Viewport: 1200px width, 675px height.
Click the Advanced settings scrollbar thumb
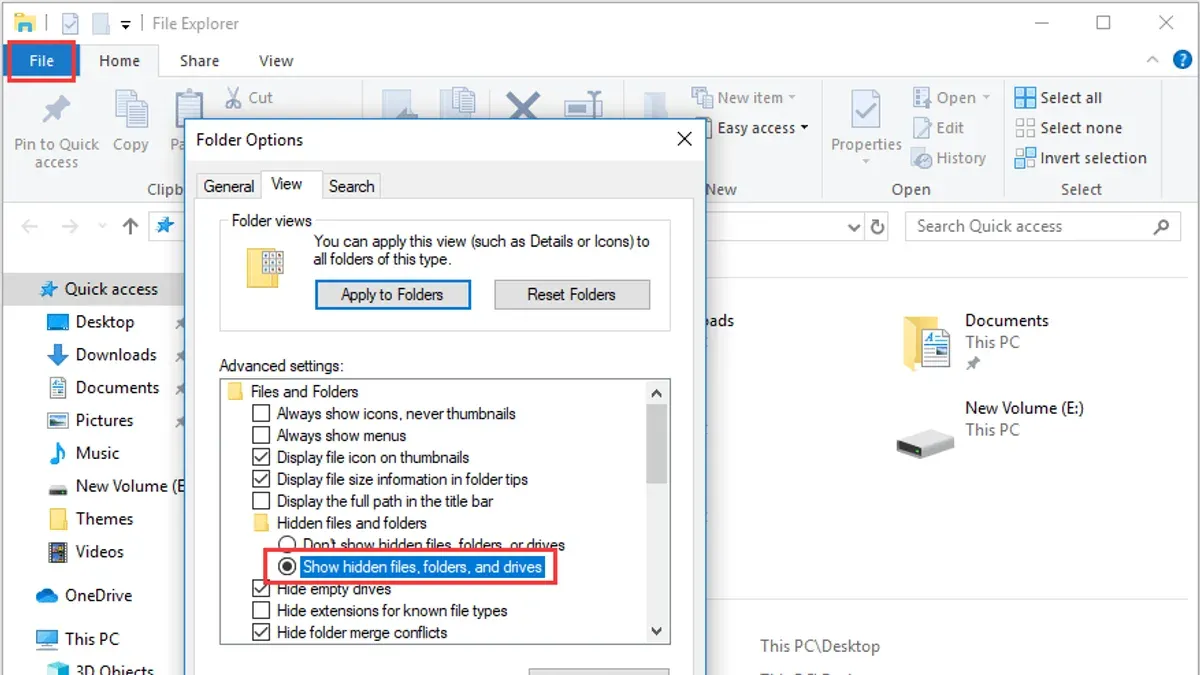(x=657, y=444)
